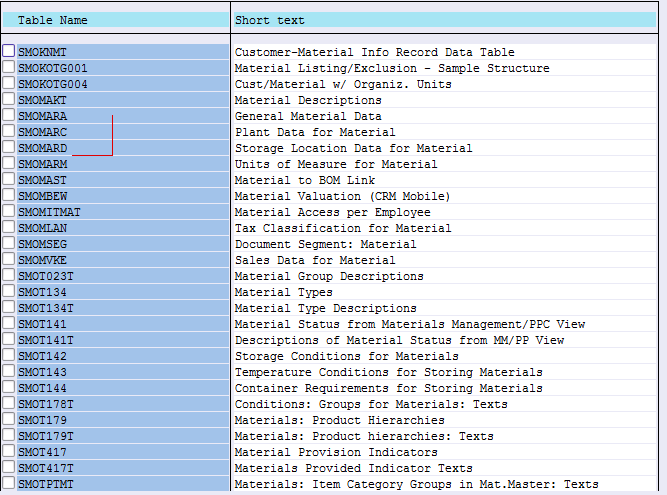Viewport: 667px width, 495px height.
Task: Click 'Storage Location Data for Material'
Action: [x=353, y=148]
